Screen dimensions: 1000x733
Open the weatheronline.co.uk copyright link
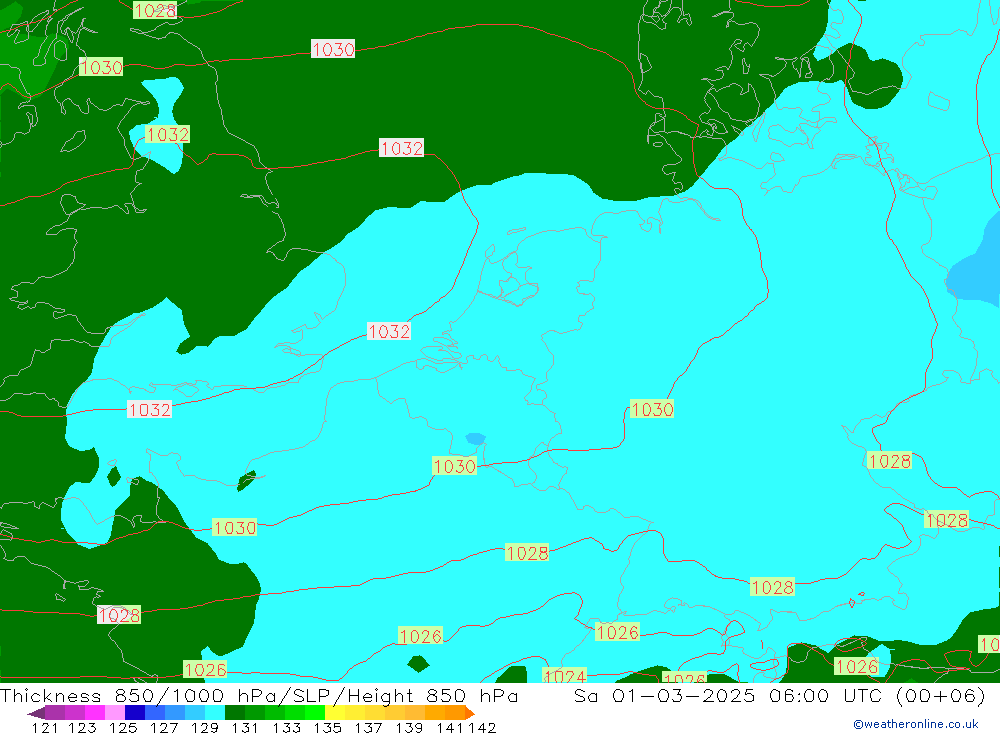click(x=916, y=724)
